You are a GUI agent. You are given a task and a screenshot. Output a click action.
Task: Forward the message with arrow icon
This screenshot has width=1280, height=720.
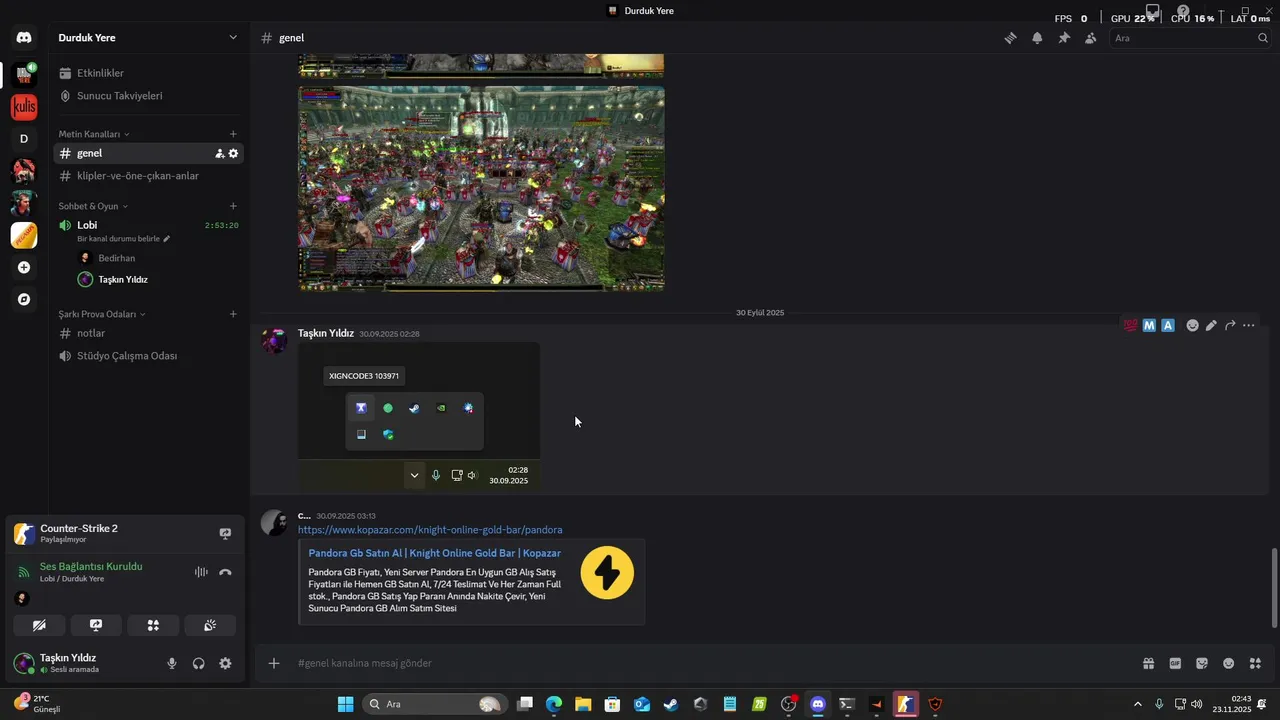1230,325
